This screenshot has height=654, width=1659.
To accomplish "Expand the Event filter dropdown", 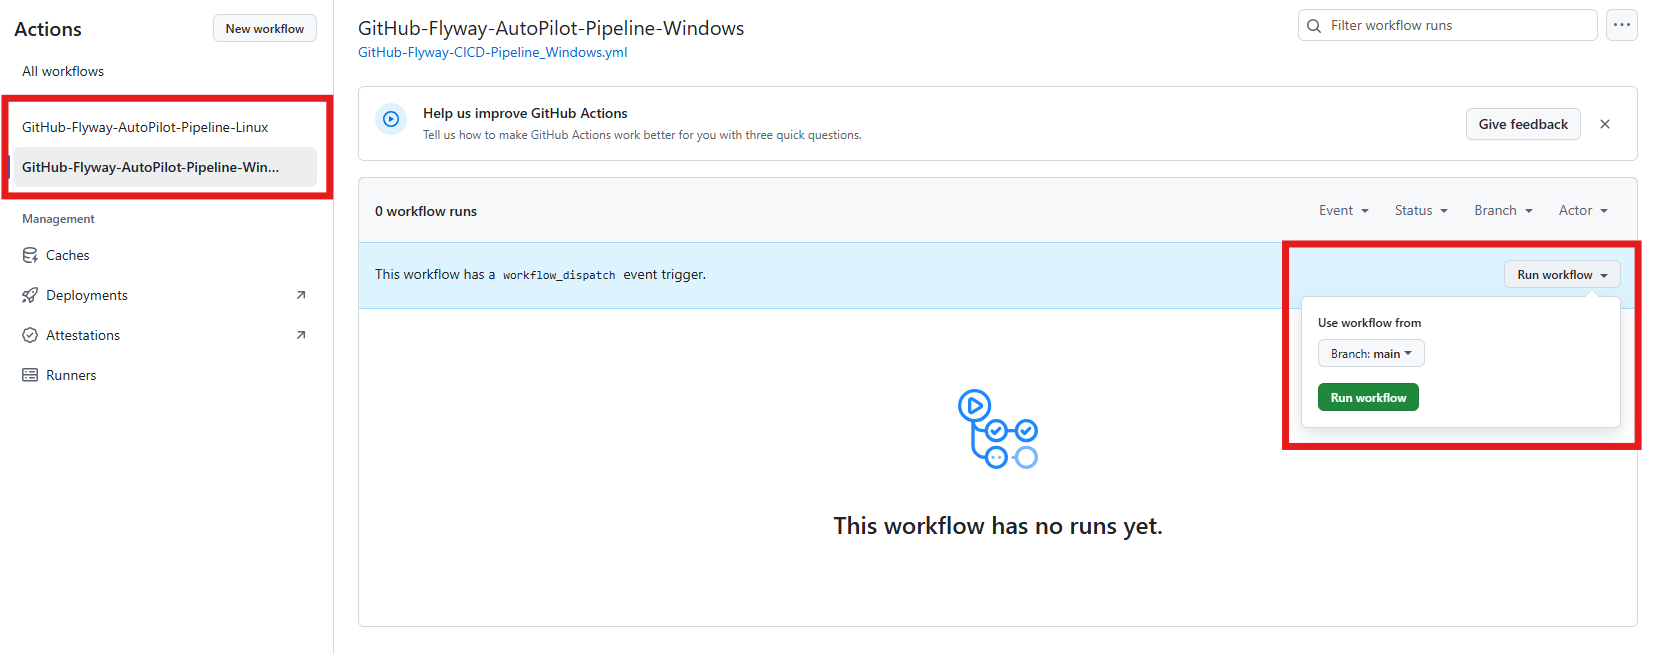I will pos(1343,210).
